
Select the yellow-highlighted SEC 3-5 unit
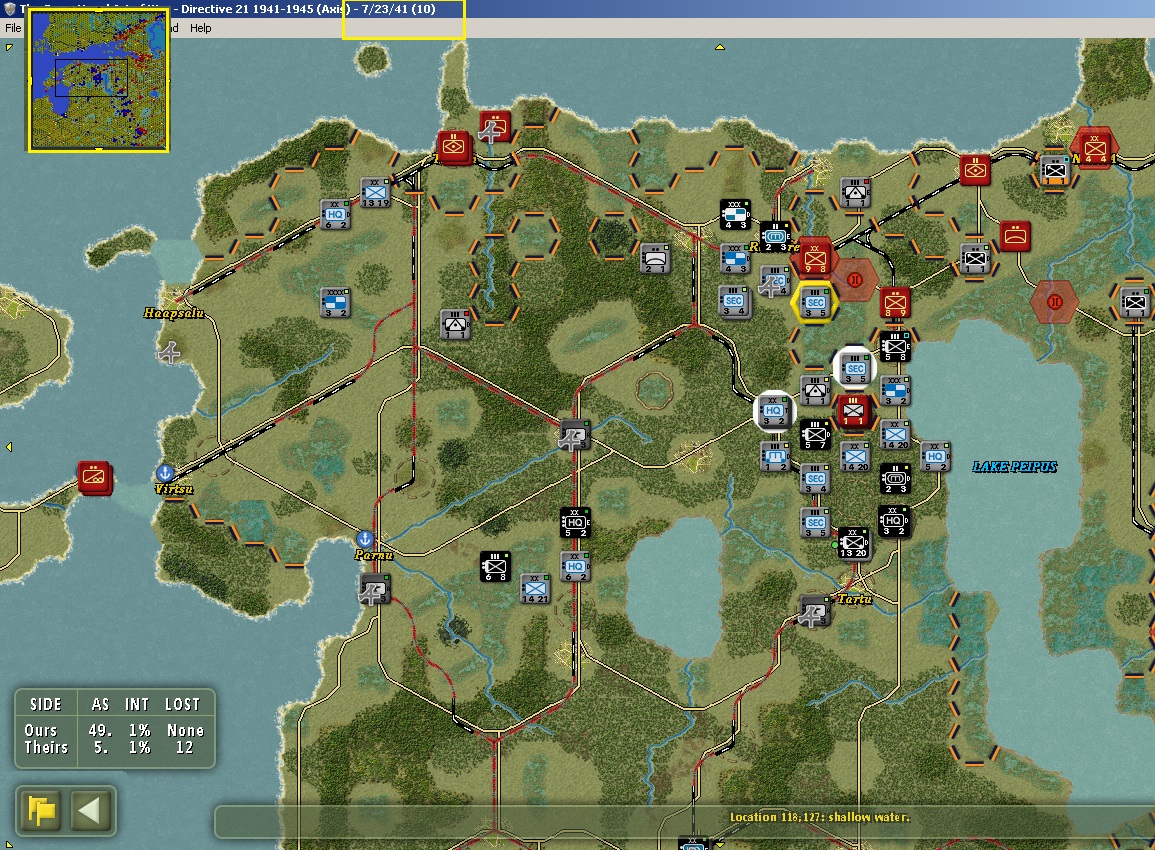(x=815, y=303)
